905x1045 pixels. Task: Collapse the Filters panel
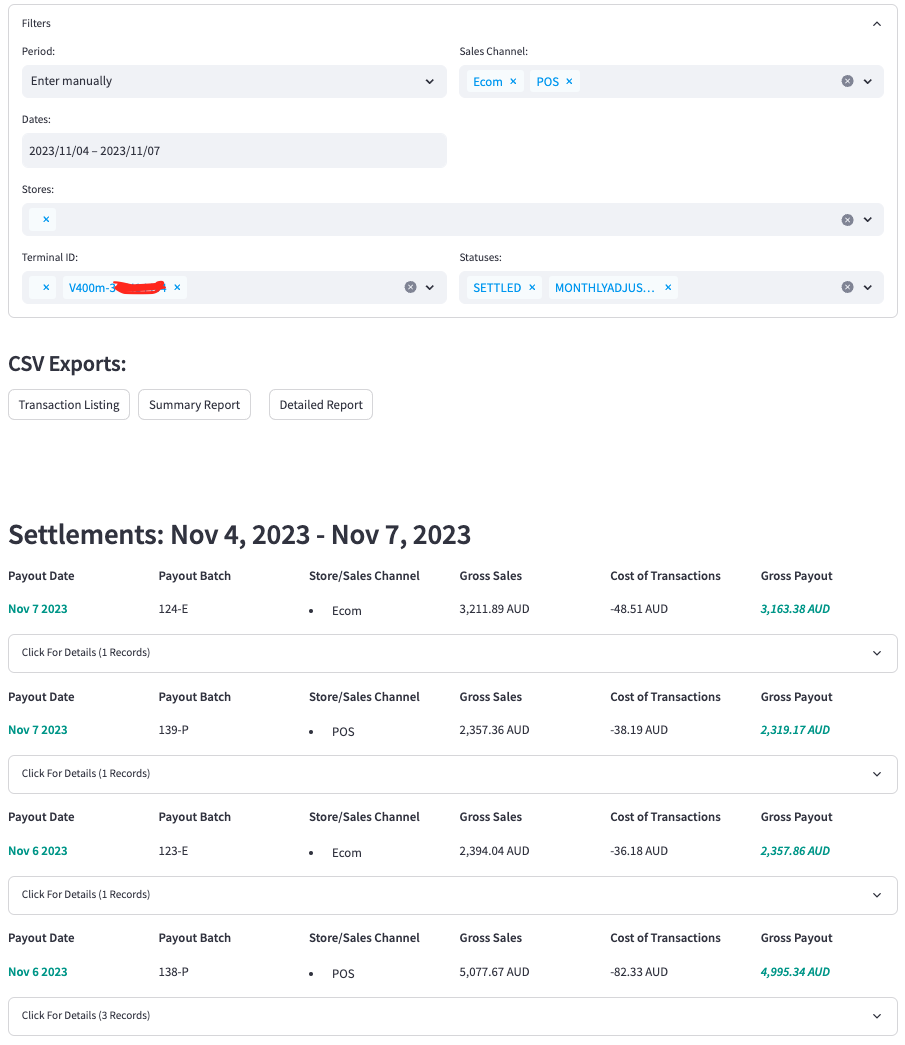[877, 23]
